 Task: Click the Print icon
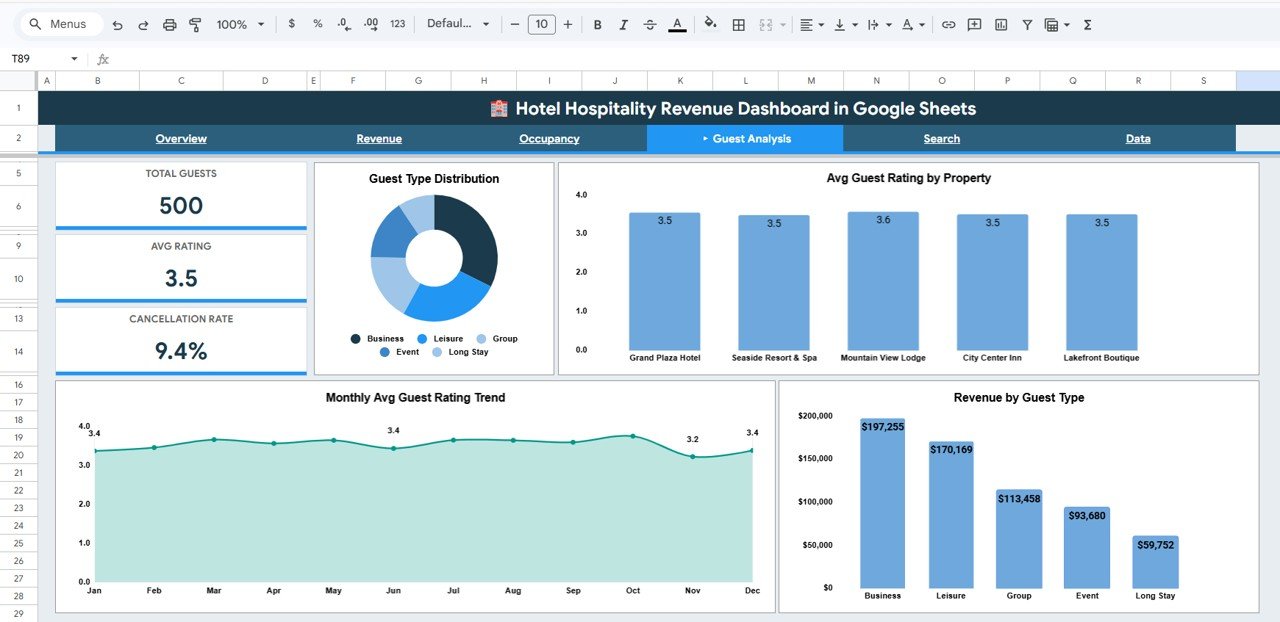click(x=169, y=24)
